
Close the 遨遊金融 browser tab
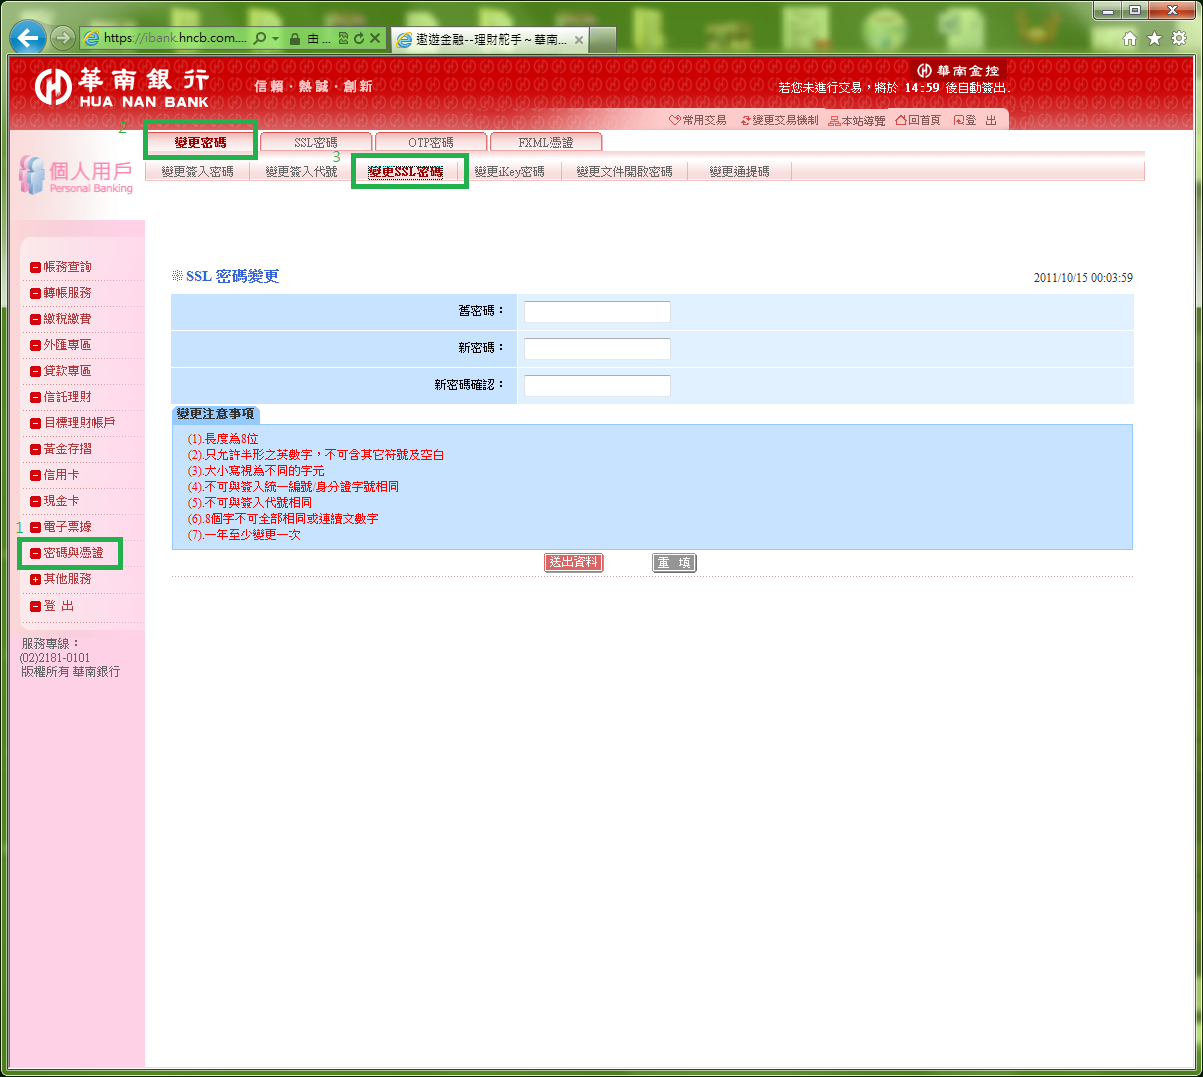coord(579,40)
